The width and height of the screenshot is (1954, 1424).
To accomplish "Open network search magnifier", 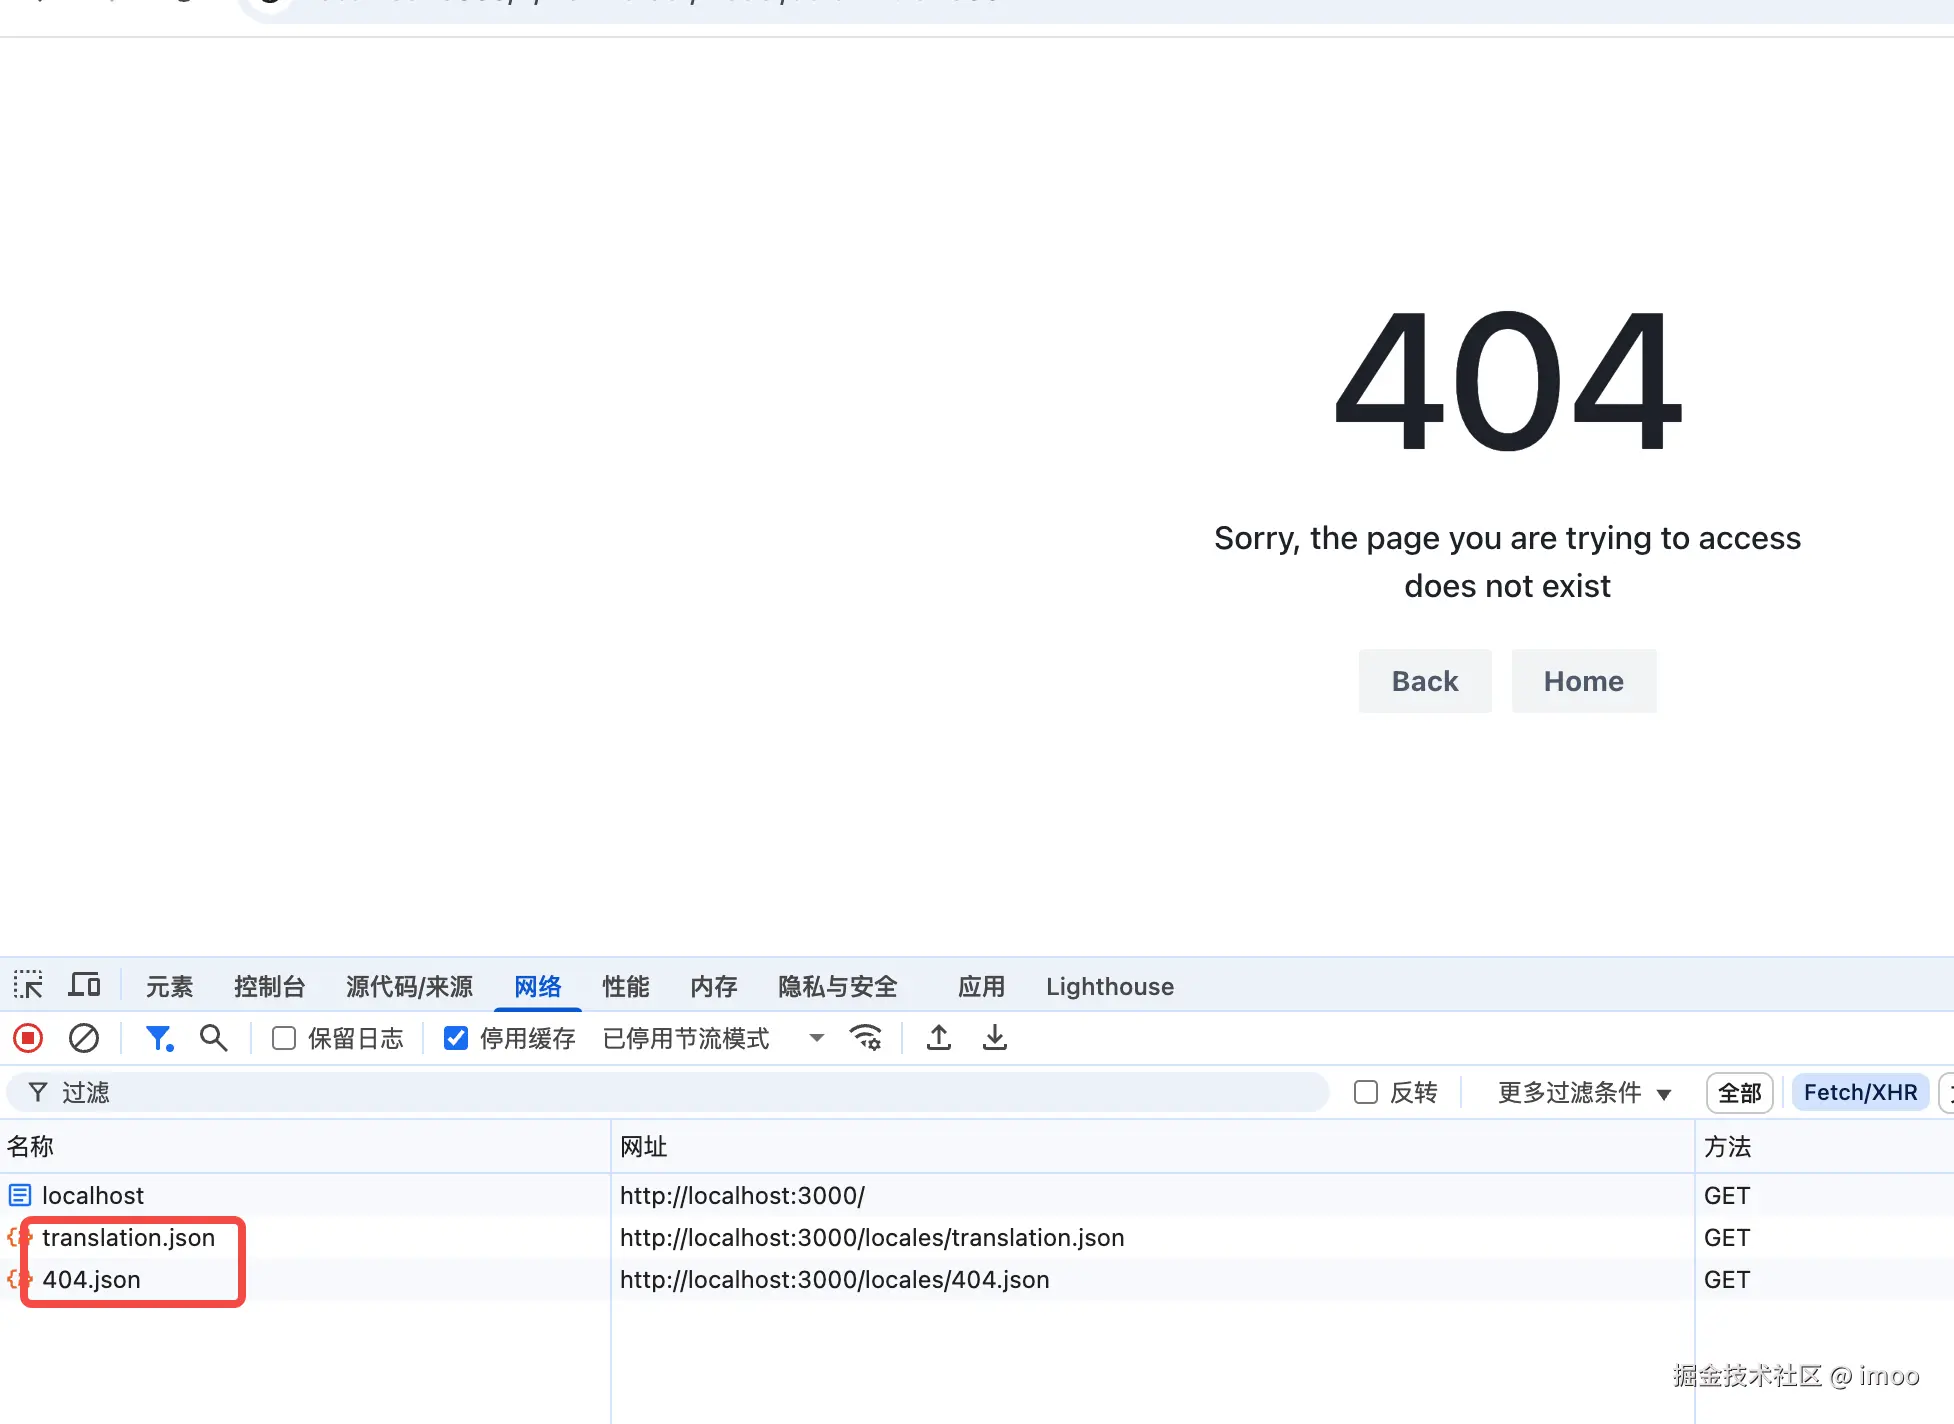I will [x=213, y=1038].
